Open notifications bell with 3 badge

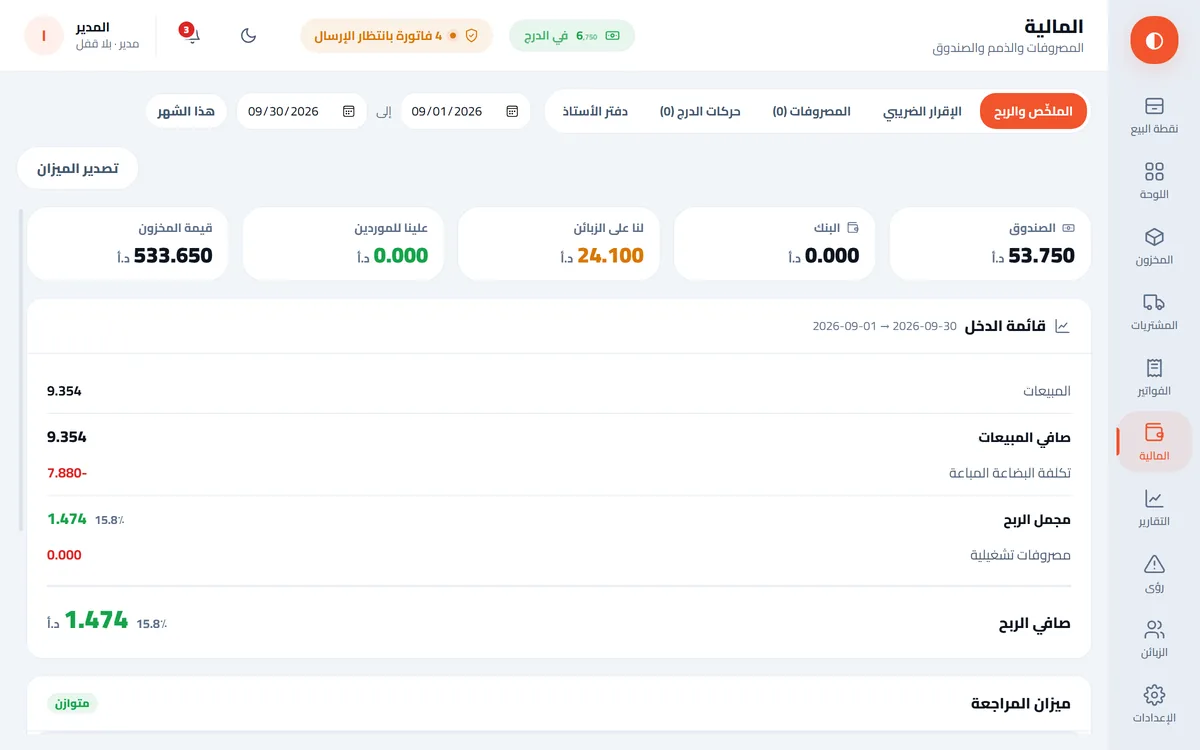192,35
